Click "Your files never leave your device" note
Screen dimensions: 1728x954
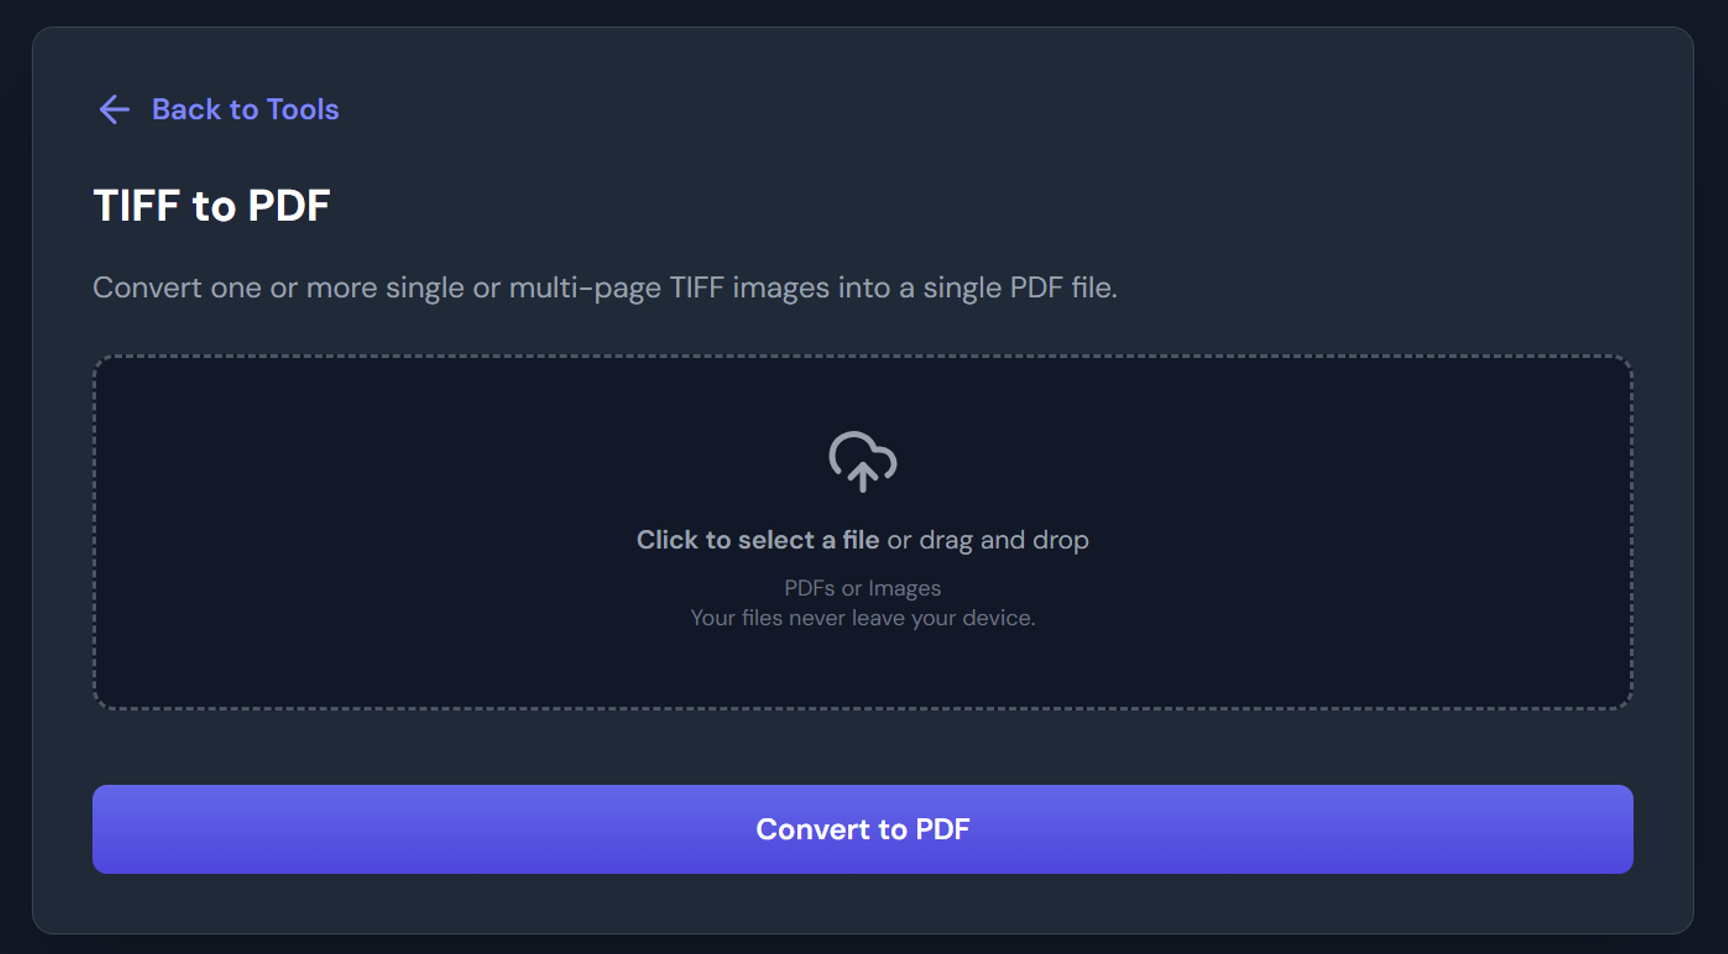click(x=862, y=618)
